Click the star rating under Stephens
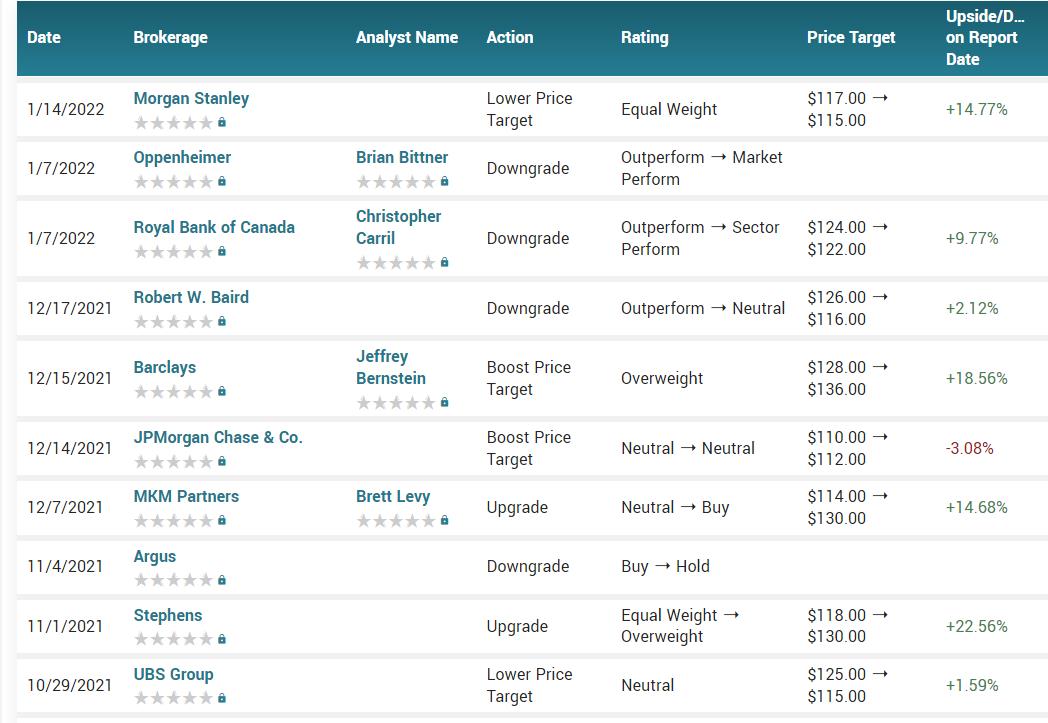This screenshot has height=723, width=1048. coord(174,639)
